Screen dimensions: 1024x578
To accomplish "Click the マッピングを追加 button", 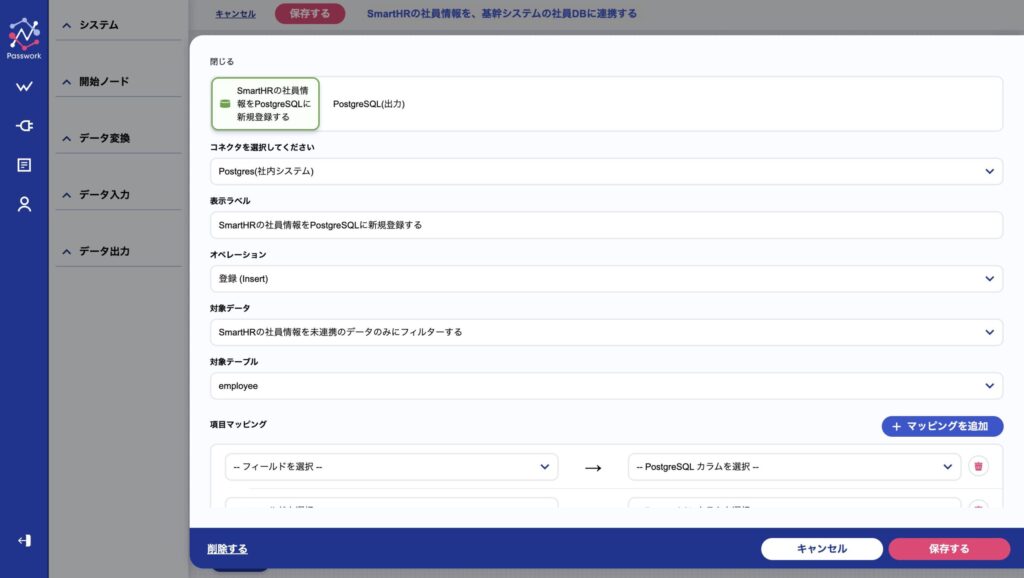I will 942,426.
